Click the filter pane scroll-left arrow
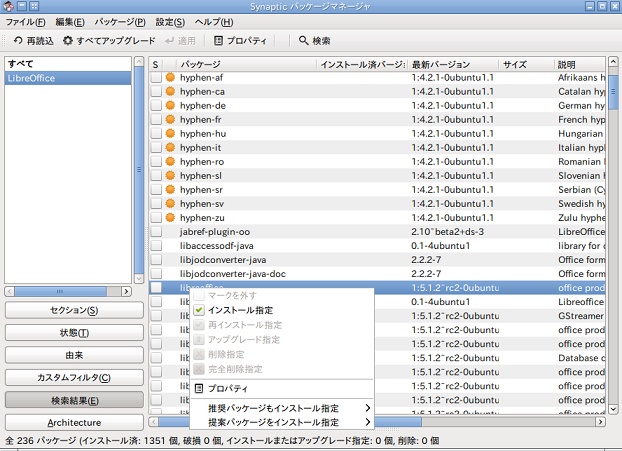622x451 pixels. coord(10,292)
